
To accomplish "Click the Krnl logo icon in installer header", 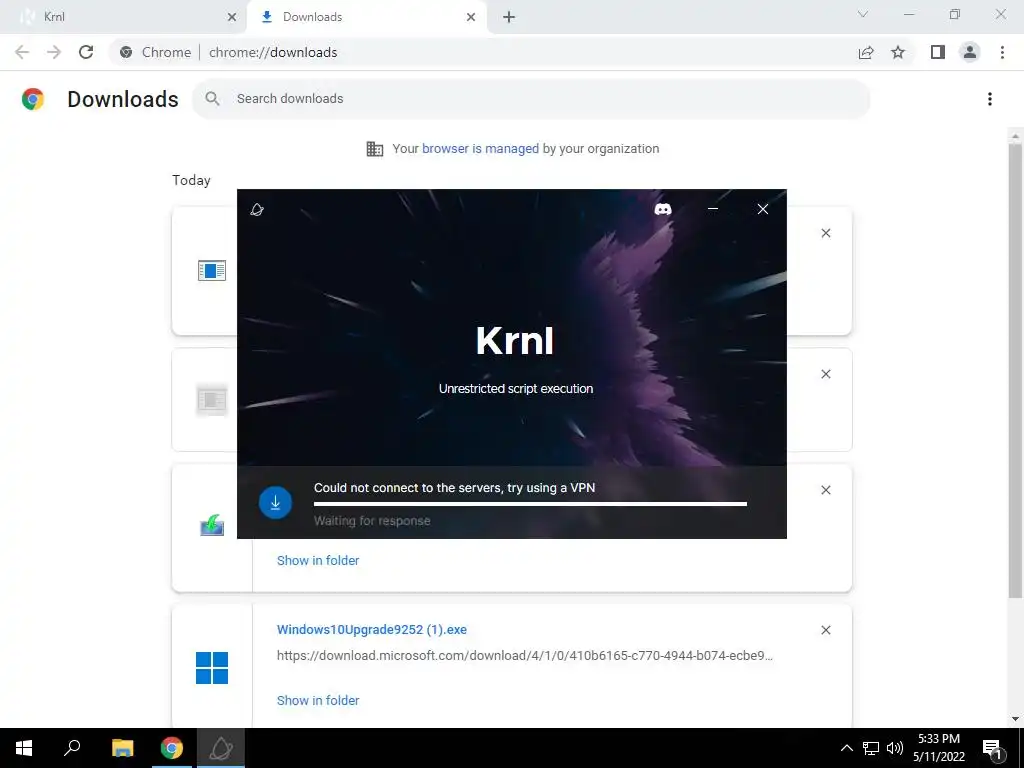I will click(x=257, y=210).
